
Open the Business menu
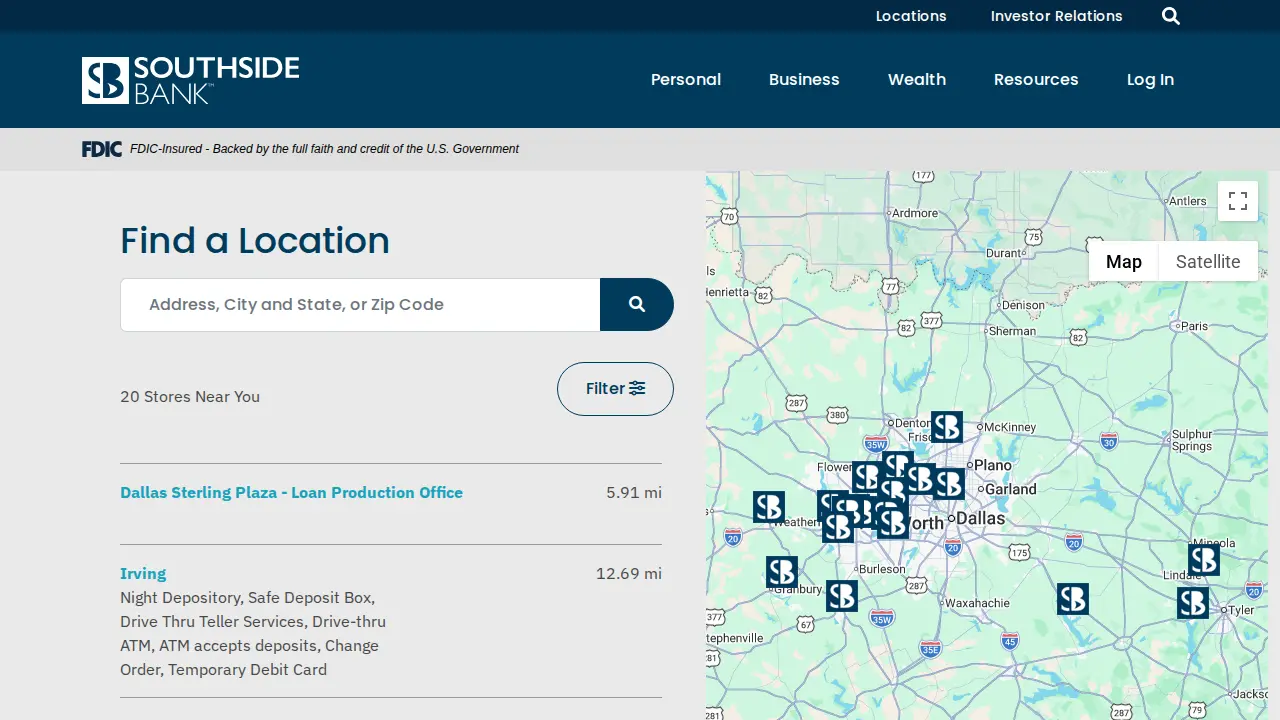click(804, 80)
